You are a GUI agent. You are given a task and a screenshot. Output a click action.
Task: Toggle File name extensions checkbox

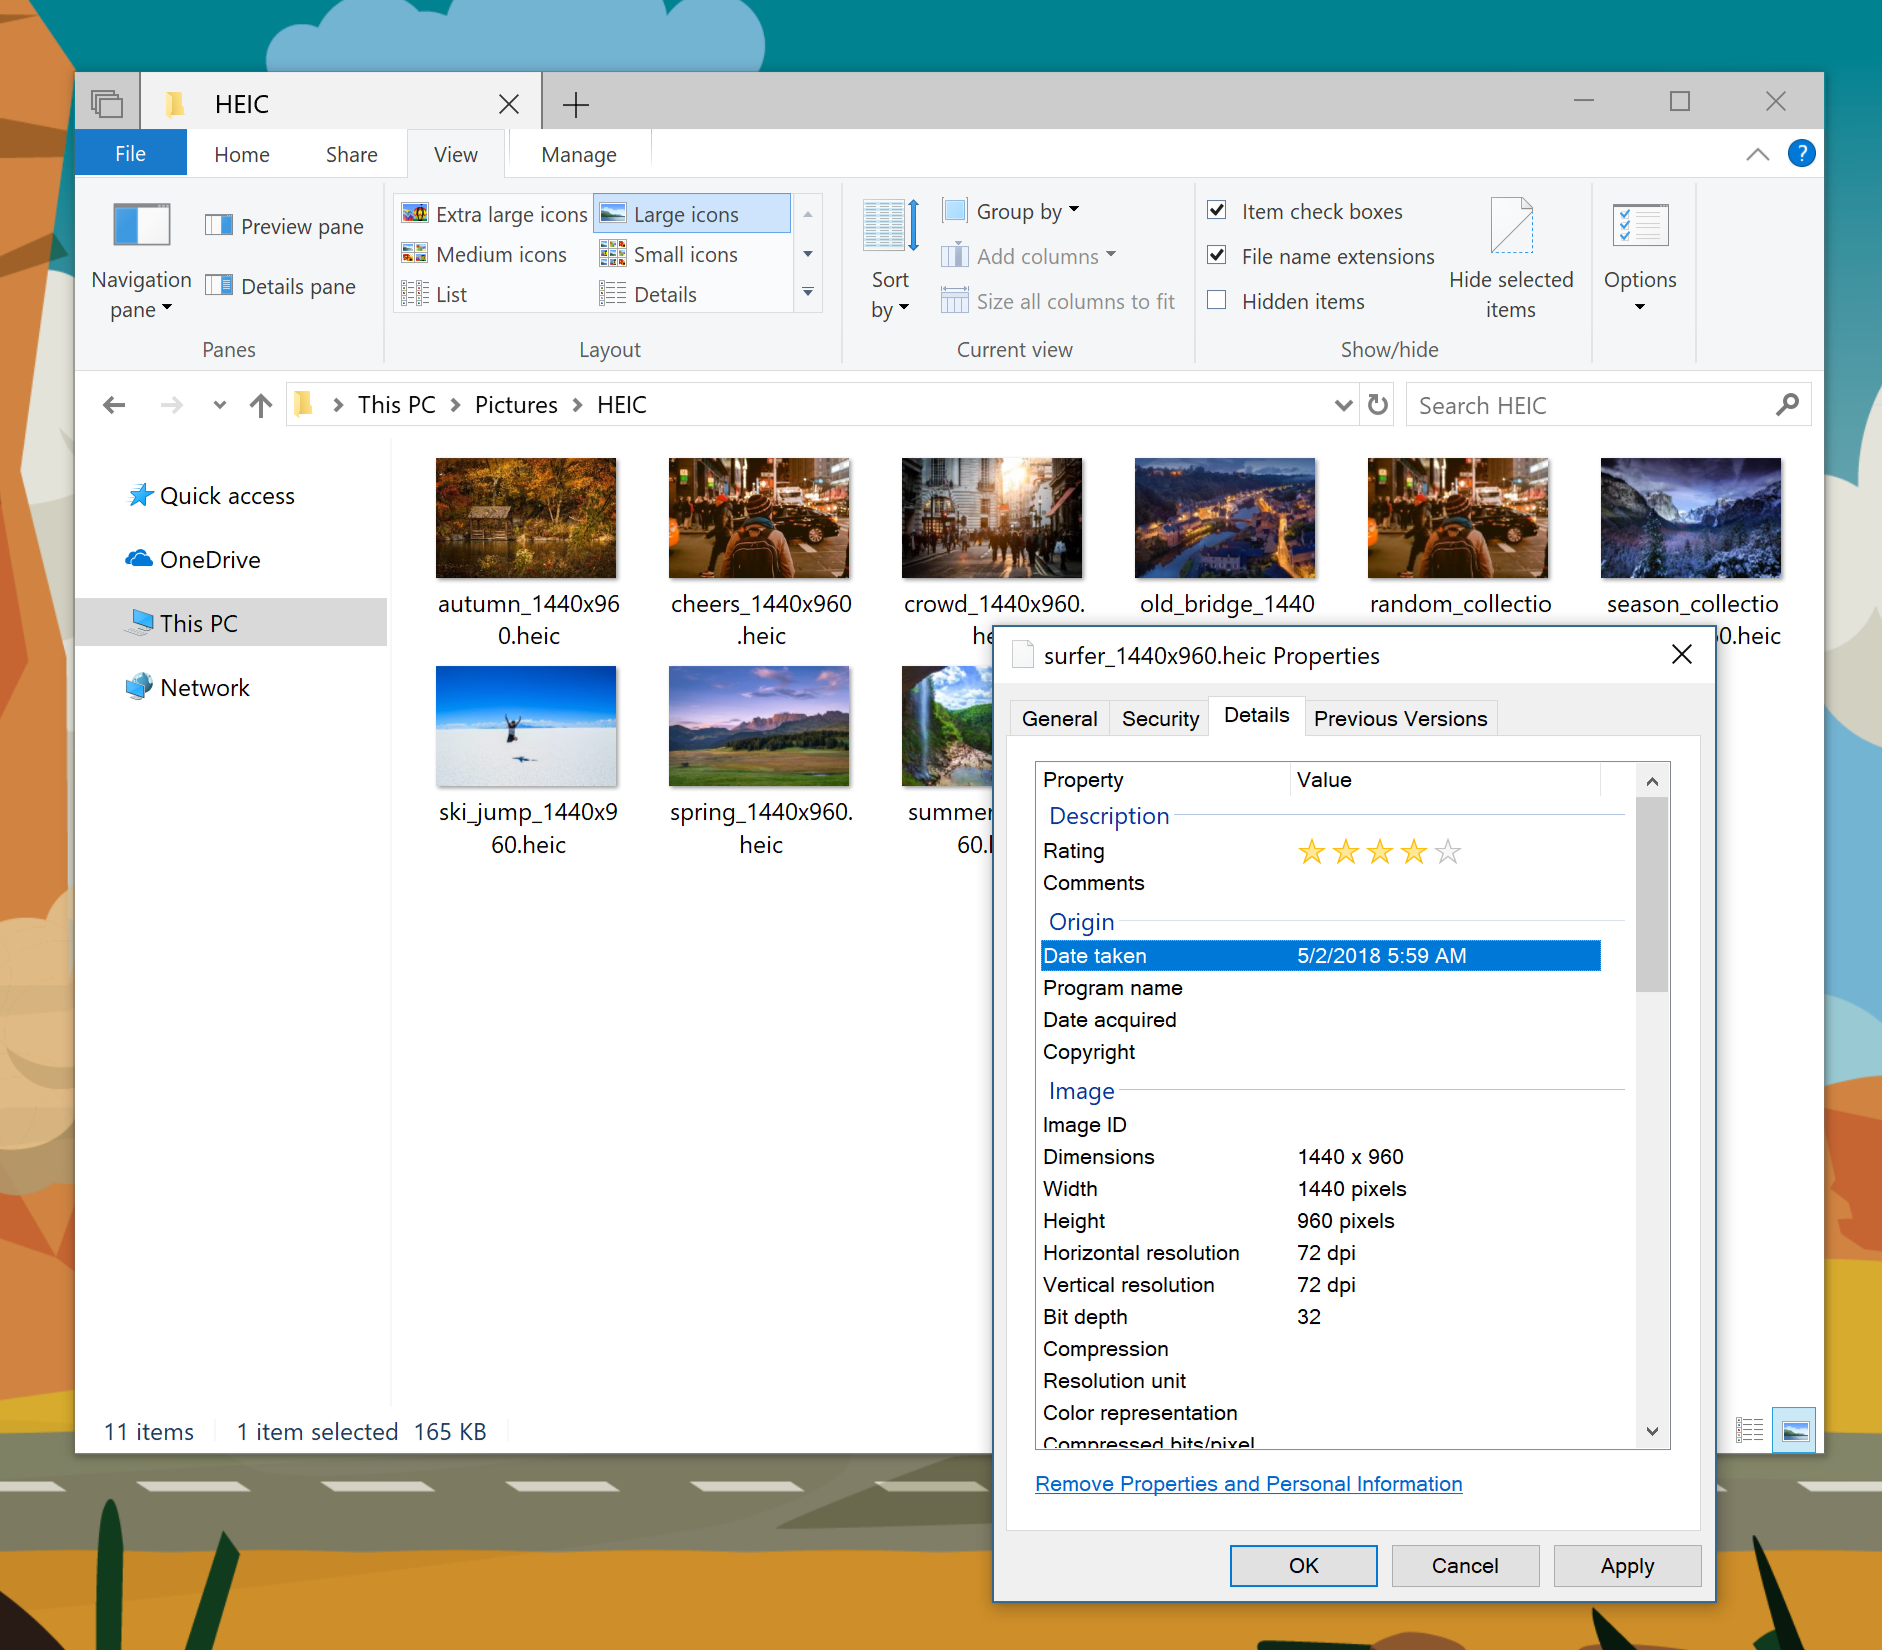coord(1217,256)
